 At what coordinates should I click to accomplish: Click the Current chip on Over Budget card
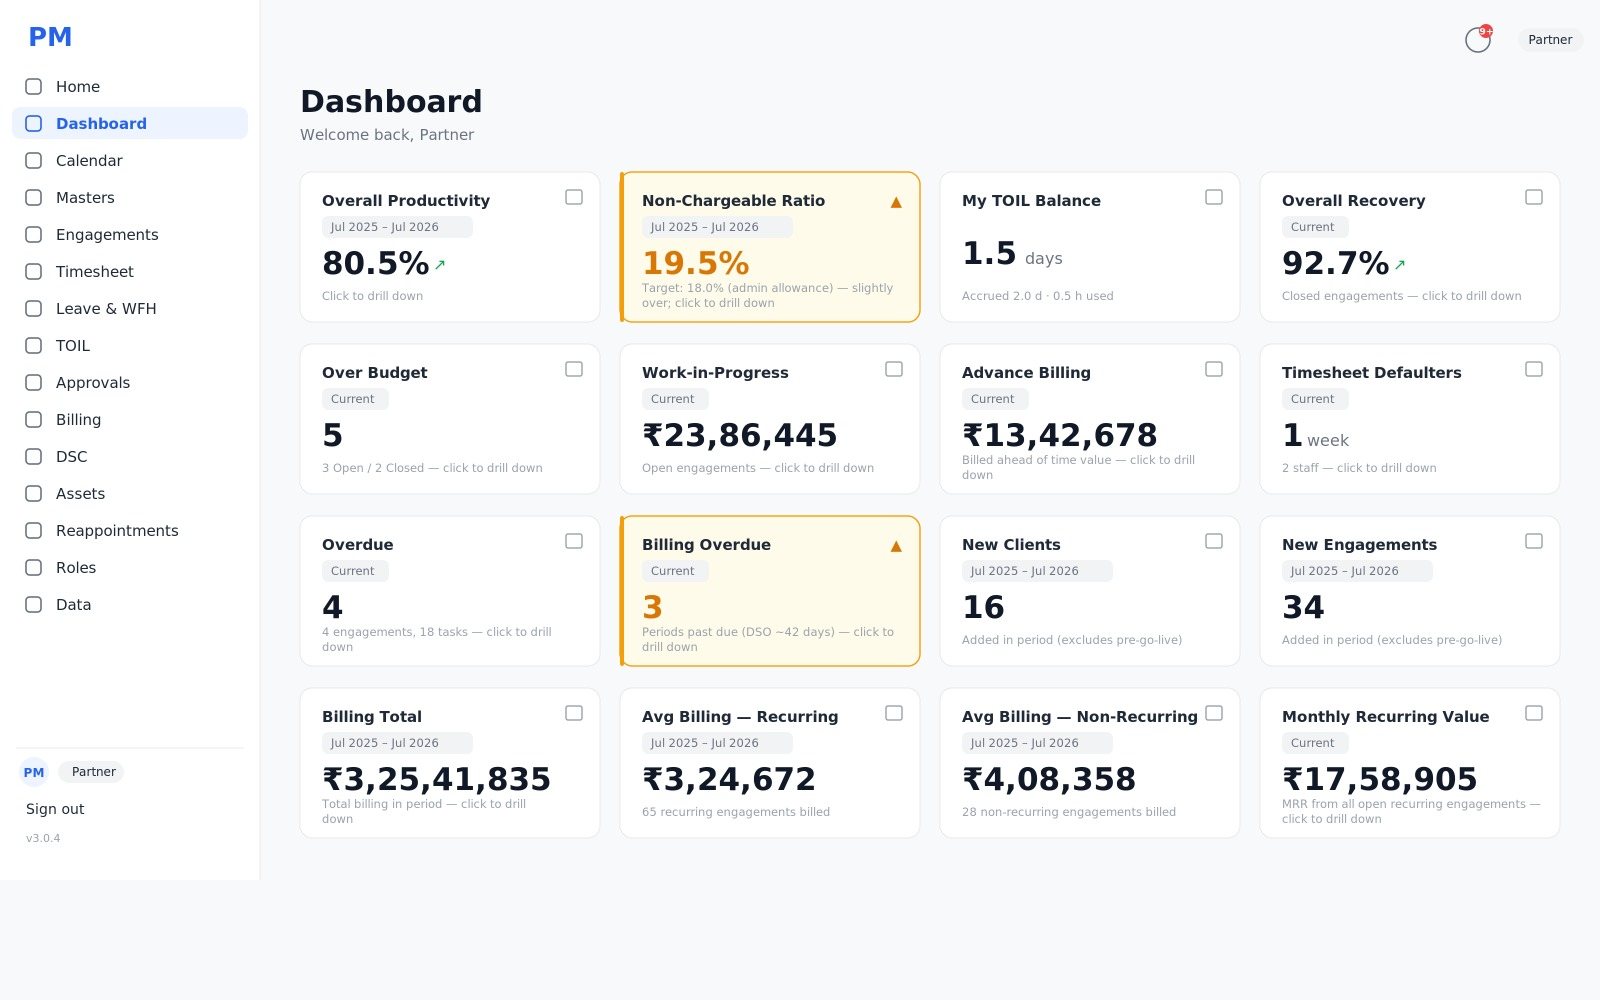point(355,399)
